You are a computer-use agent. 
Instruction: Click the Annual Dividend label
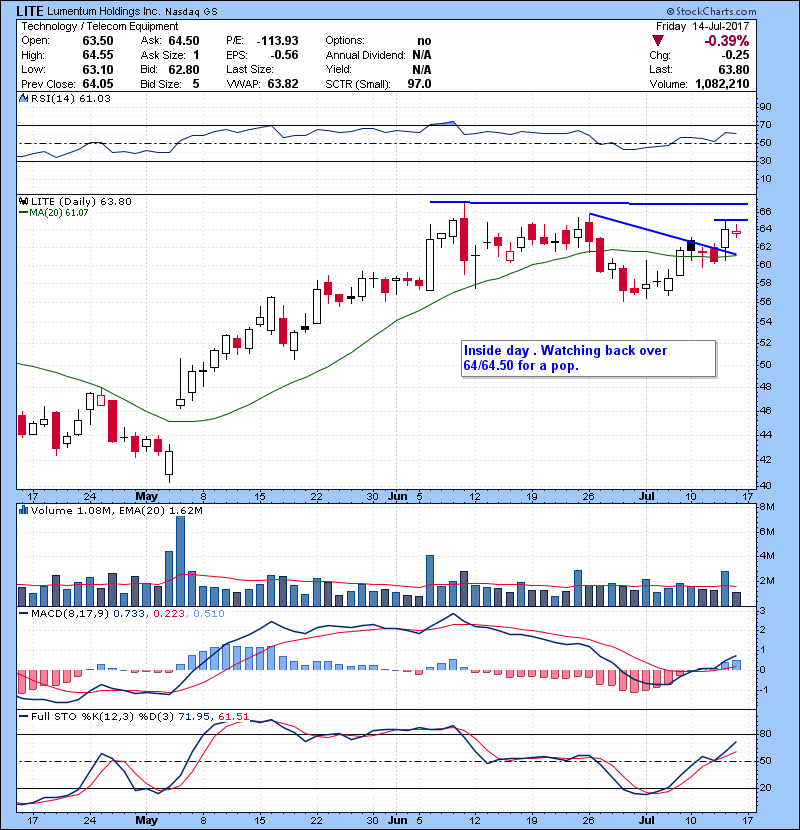(x=365, y=55)
